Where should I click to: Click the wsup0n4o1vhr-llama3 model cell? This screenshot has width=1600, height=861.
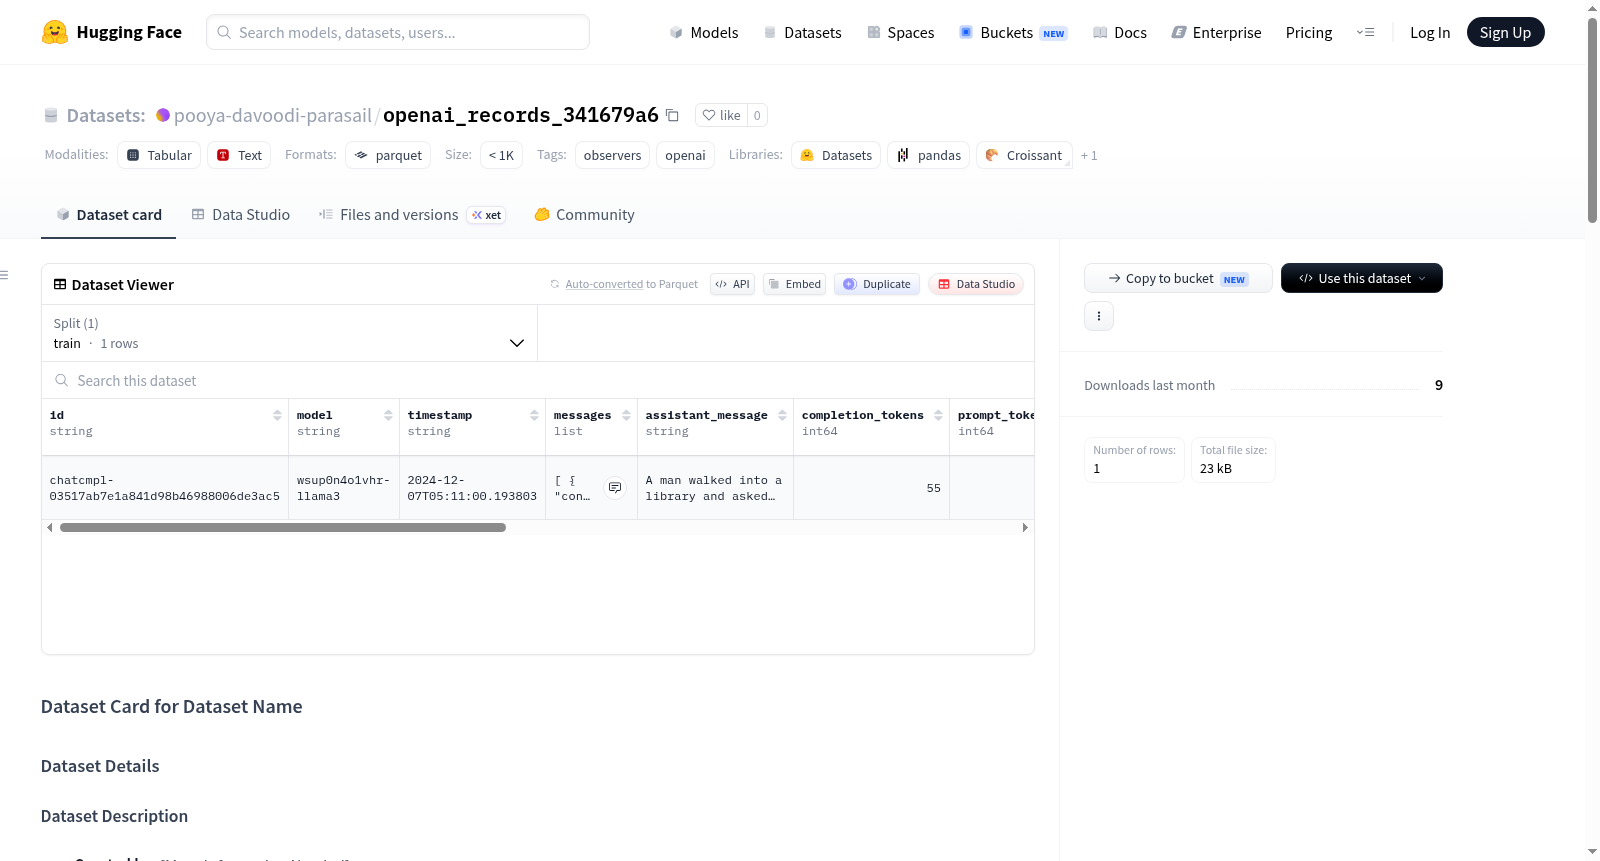tap(344, 488)
